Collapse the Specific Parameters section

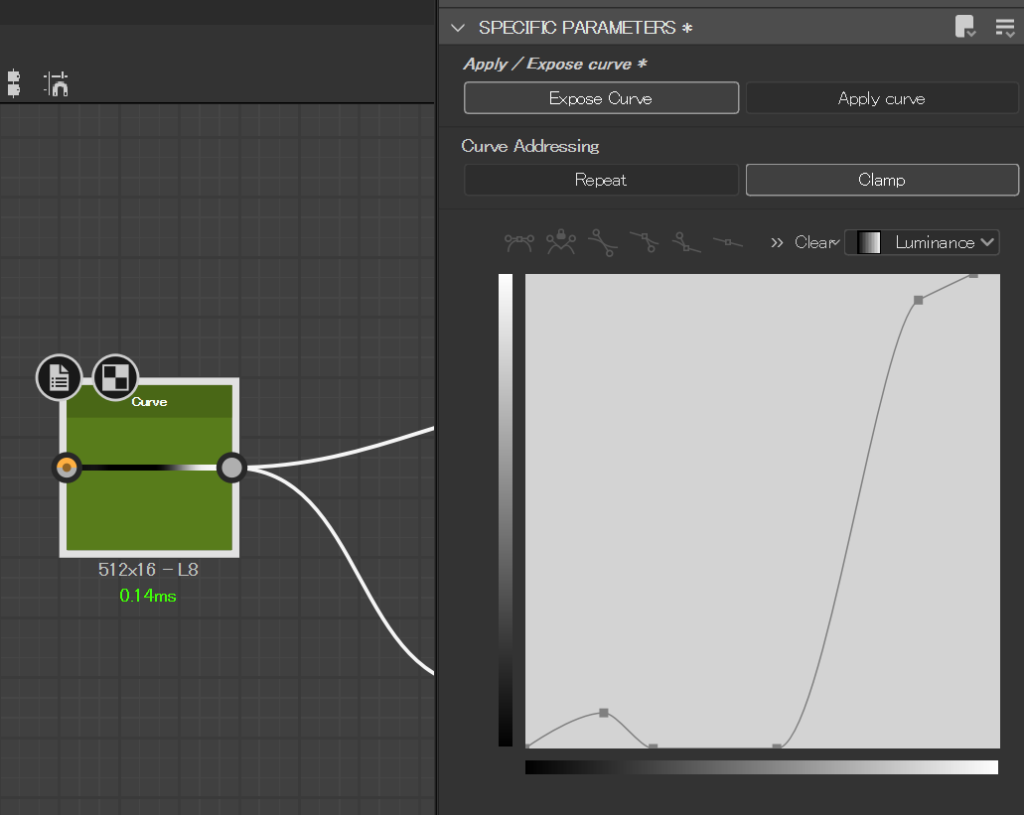point(458,28)
